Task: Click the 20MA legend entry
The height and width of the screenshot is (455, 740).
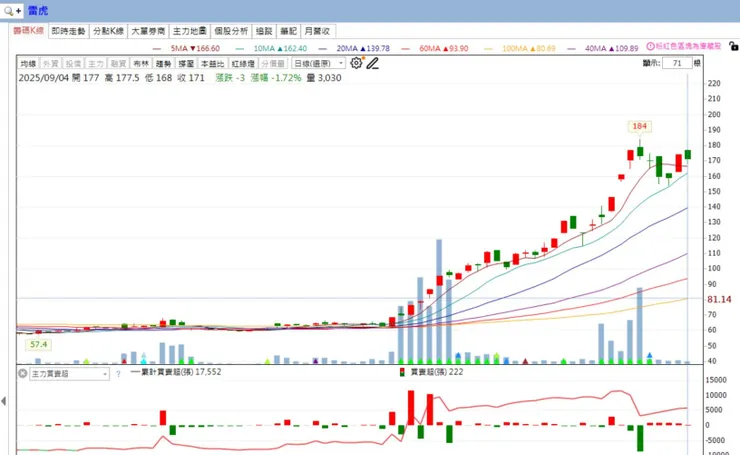Action: click(x=354, y=48)
